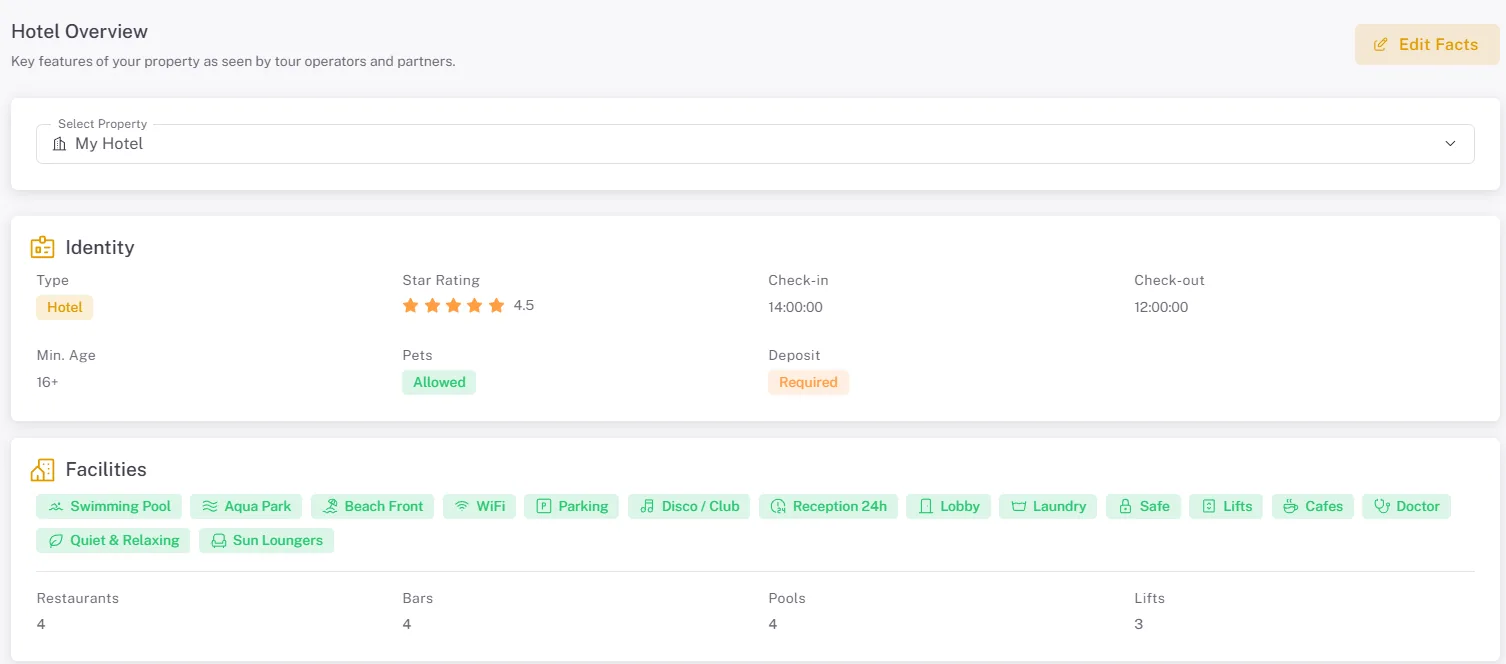1506x664 pixels.
Task: Click the 12:00:00 check-out time
Action: 1161,307
